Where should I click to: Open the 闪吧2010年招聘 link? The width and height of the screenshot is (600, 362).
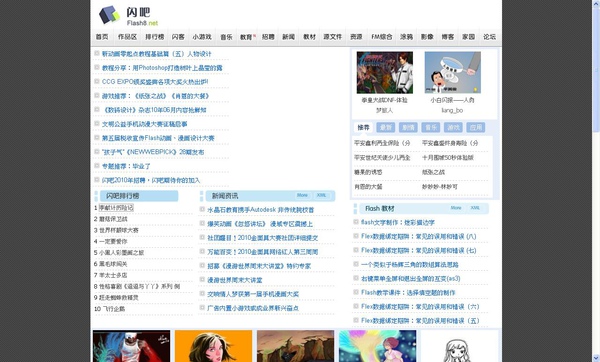click(x=151, y=180)
